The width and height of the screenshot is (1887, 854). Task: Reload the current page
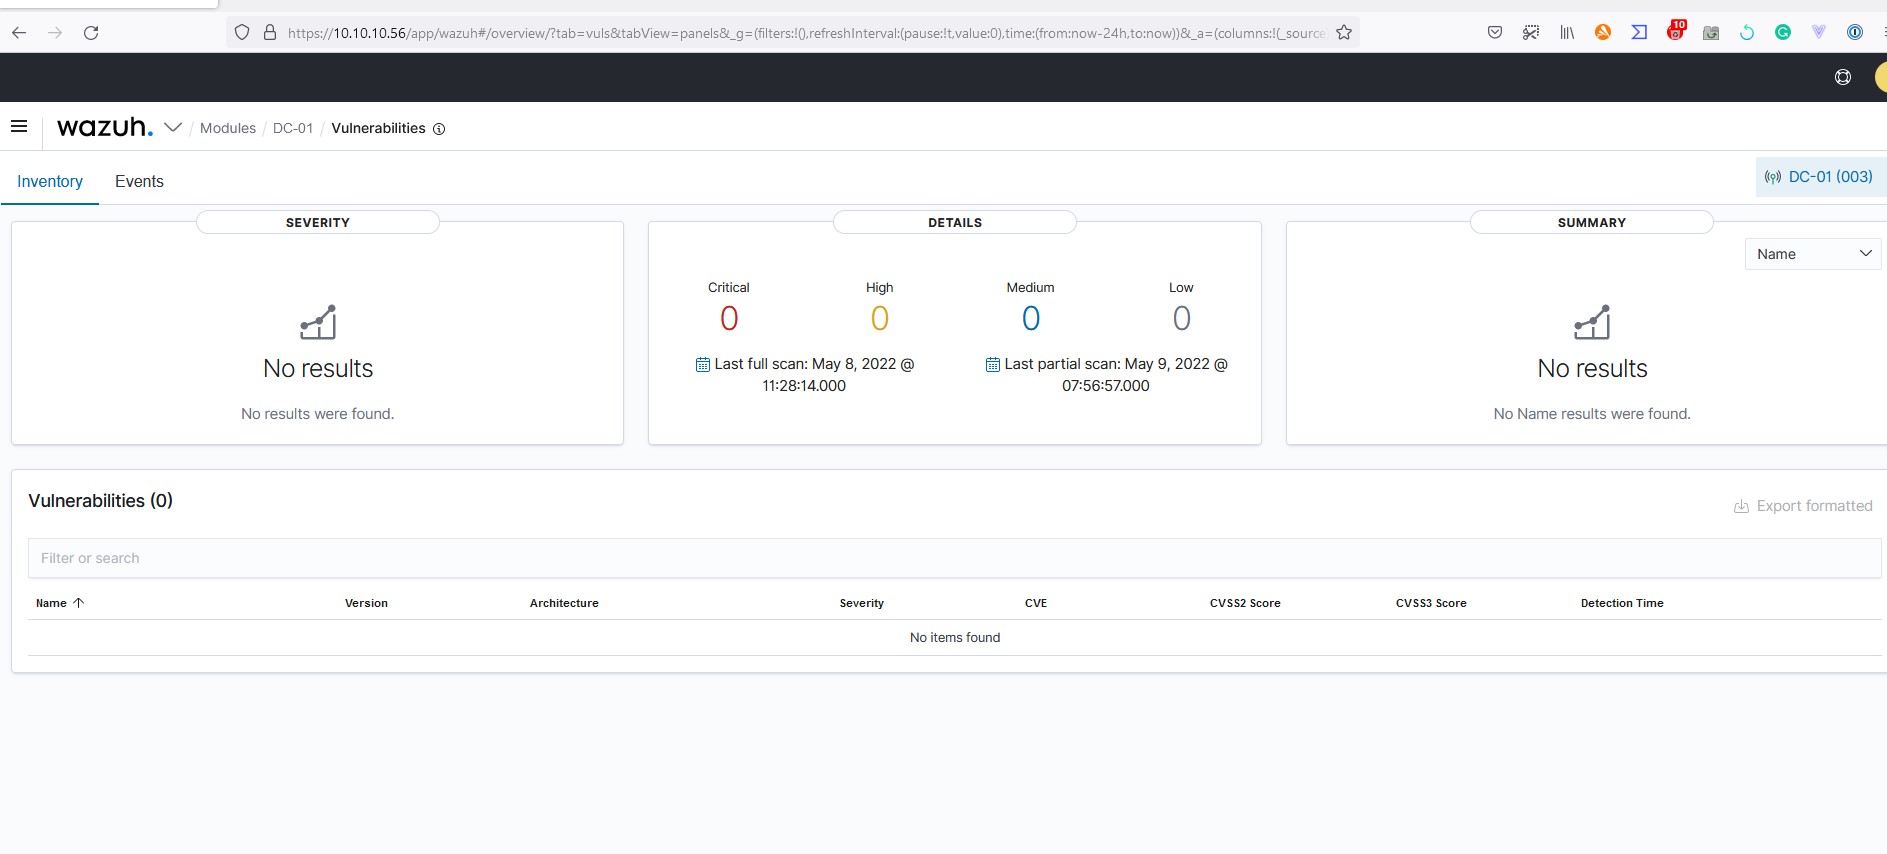point(91,33)
